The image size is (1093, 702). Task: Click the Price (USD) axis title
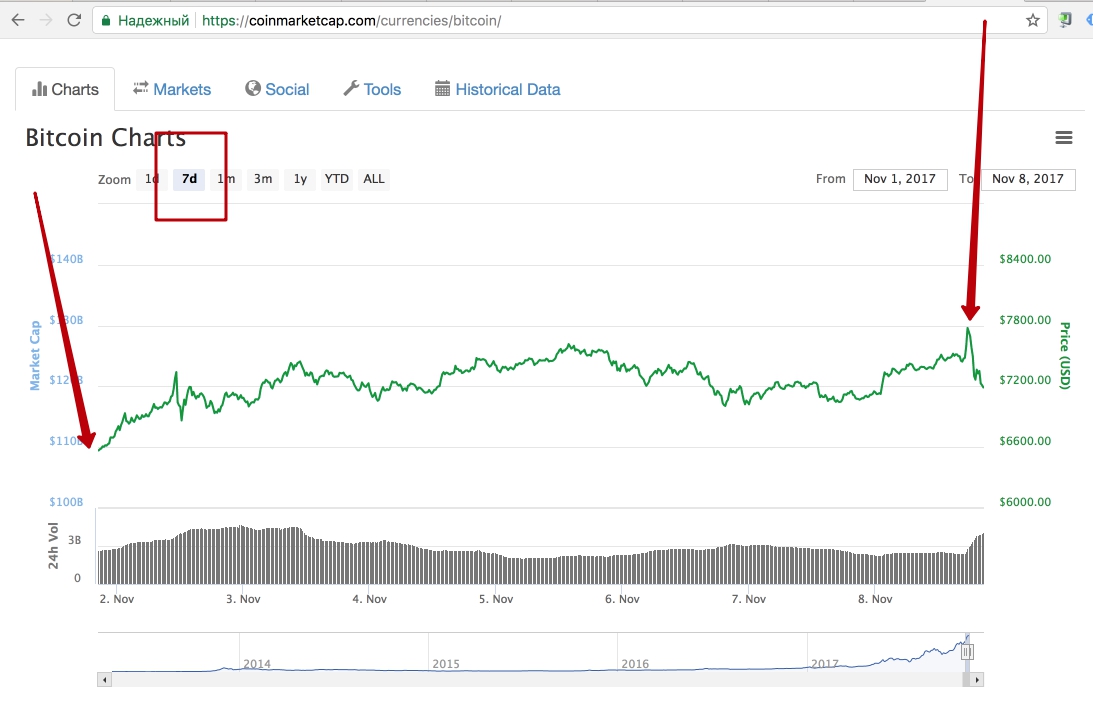pyautogui.click(x=1064, y=356)
